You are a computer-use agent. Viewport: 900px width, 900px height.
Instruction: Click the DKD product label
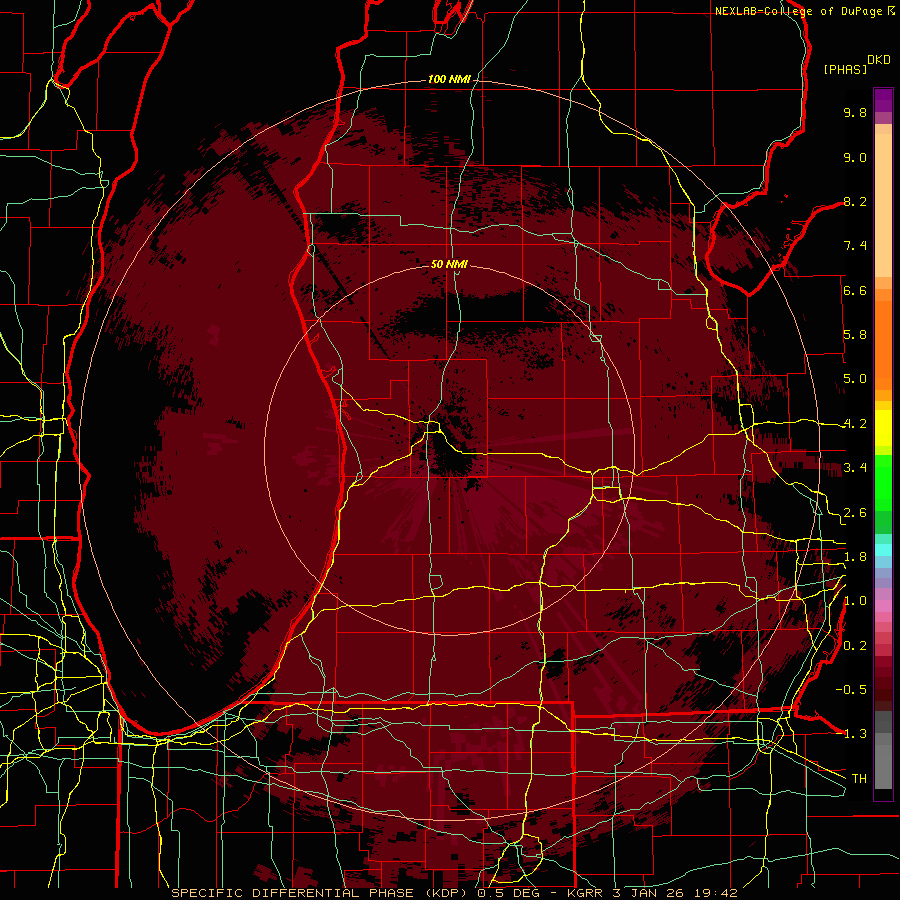pyautogui.click(x=879, y=60)
